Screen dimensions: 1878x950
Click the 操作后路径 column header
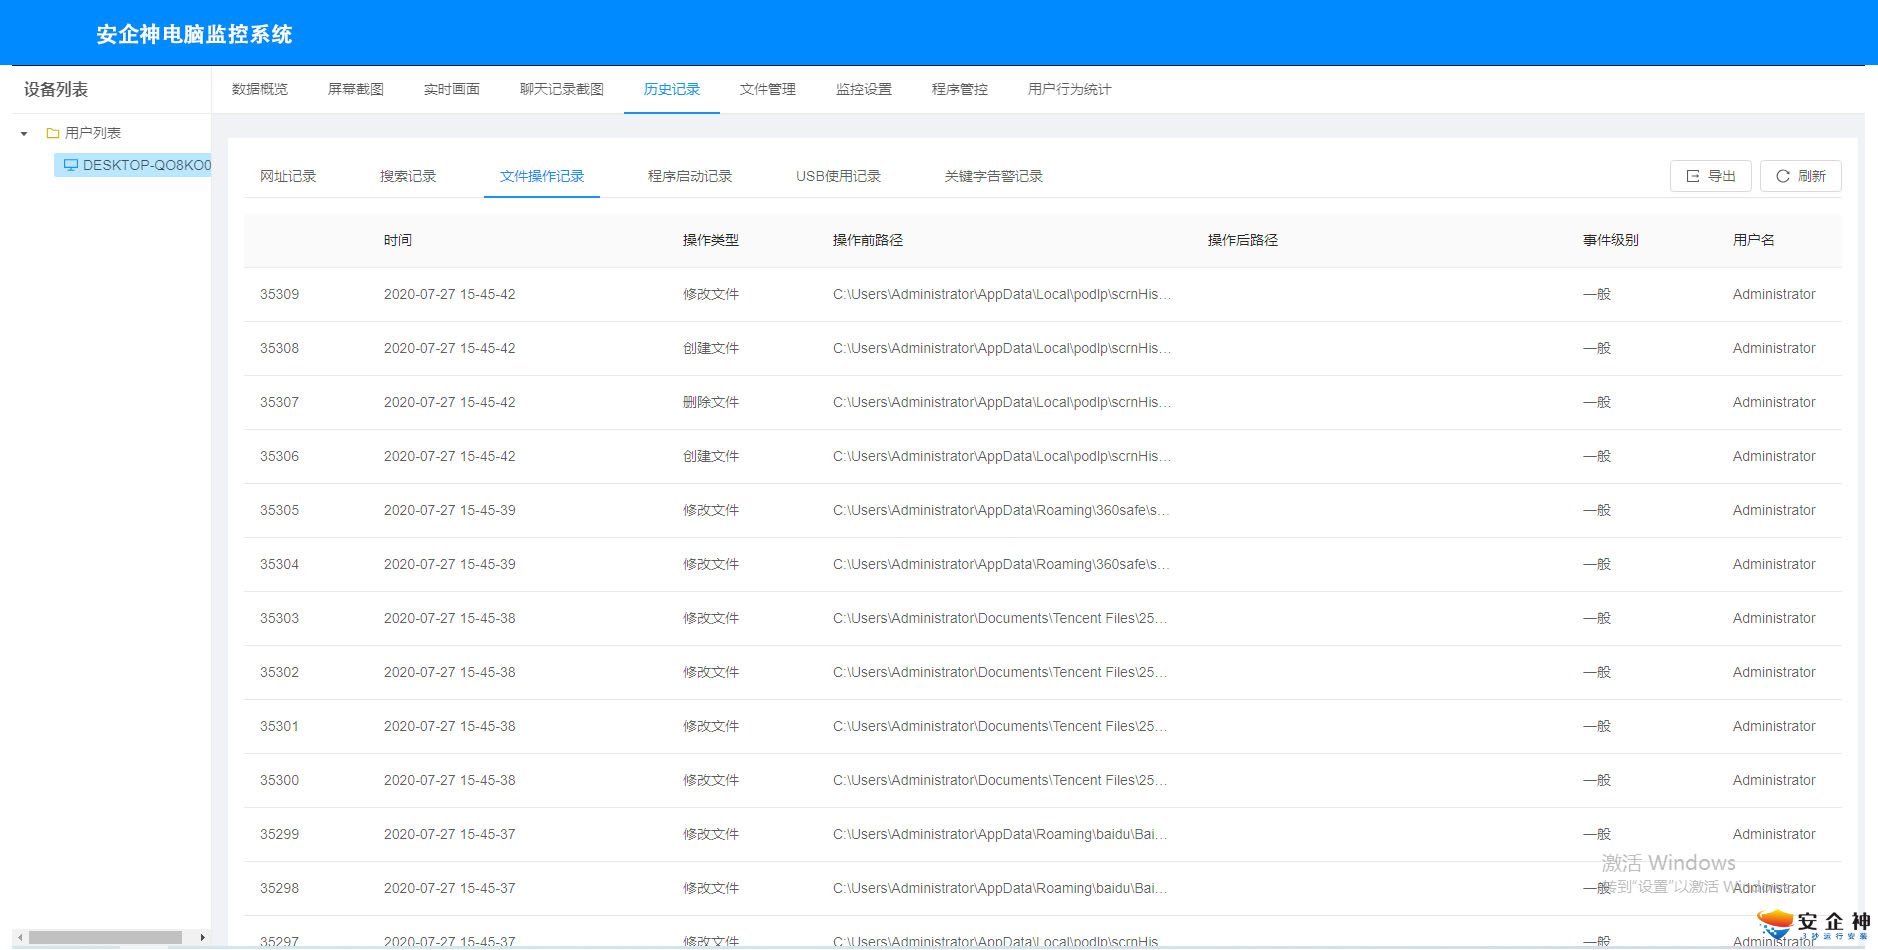1243,240
